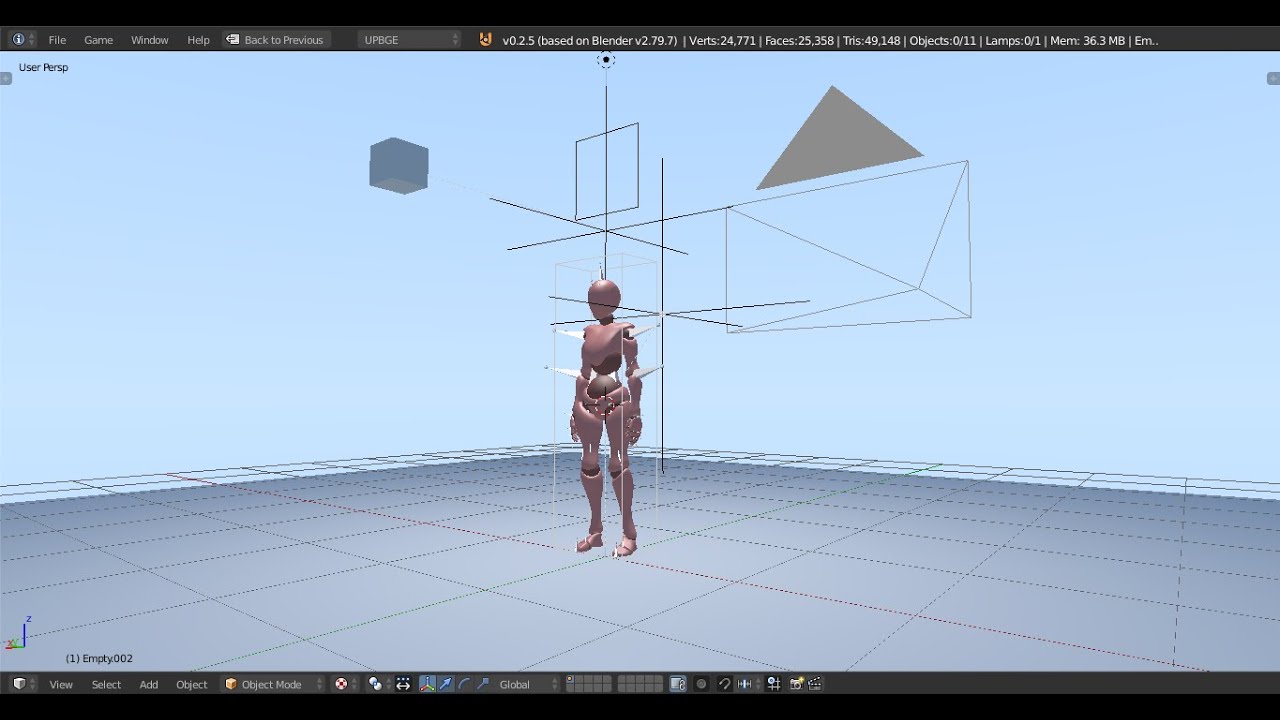The height and width of the screenshot is (720, 1280).
Task: Open the Help menu
Action: pyautogui.click(x=198, y=40)
